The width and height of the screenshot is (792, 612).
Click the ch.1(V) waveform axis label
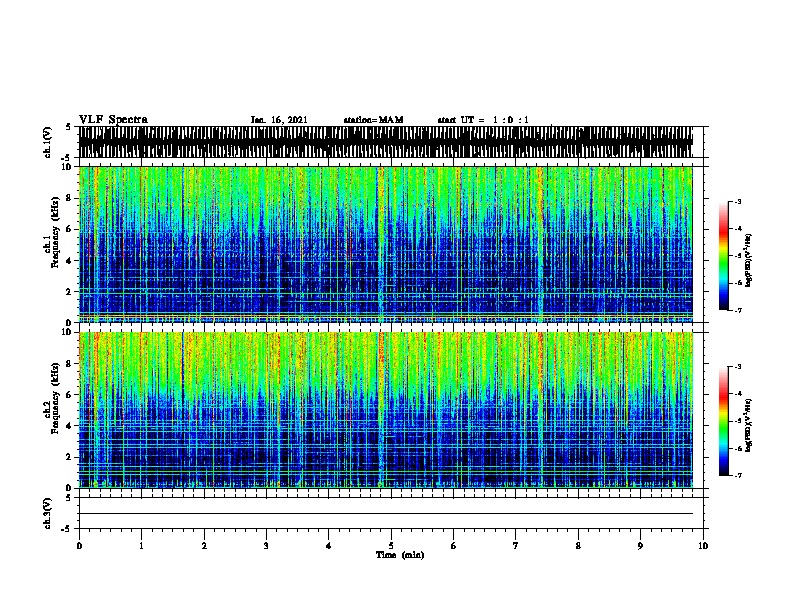point(47,142)
